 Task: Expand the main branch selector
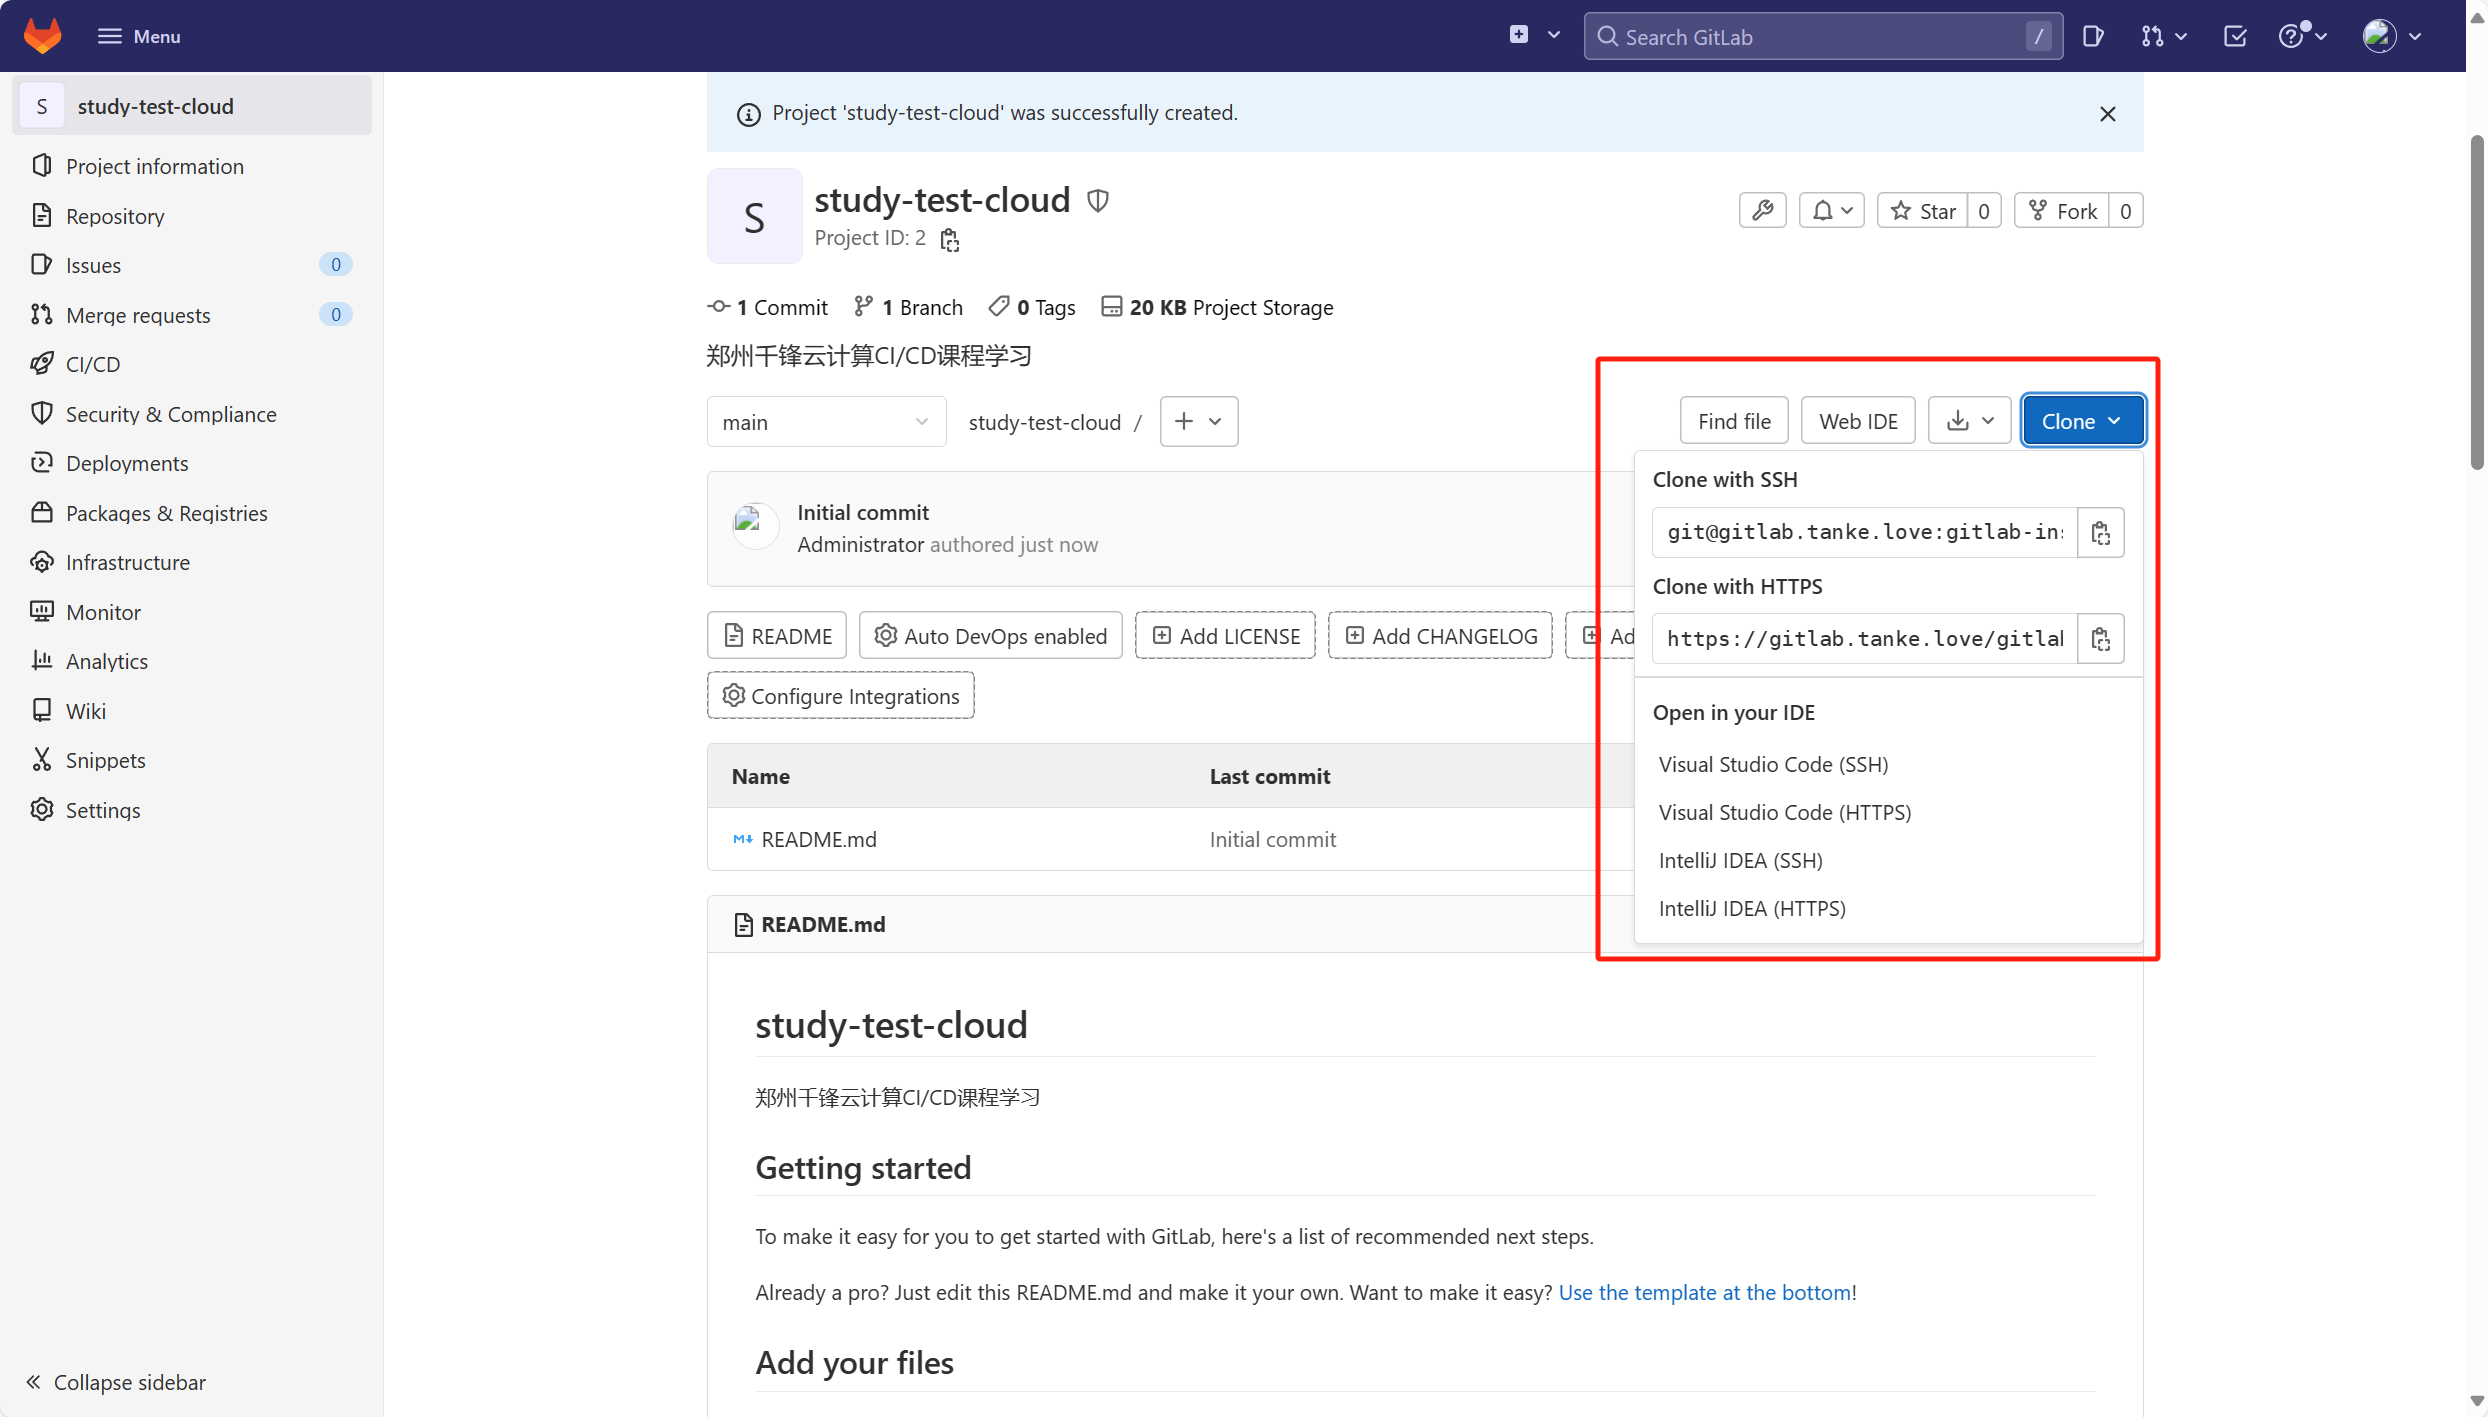[826, 422]
